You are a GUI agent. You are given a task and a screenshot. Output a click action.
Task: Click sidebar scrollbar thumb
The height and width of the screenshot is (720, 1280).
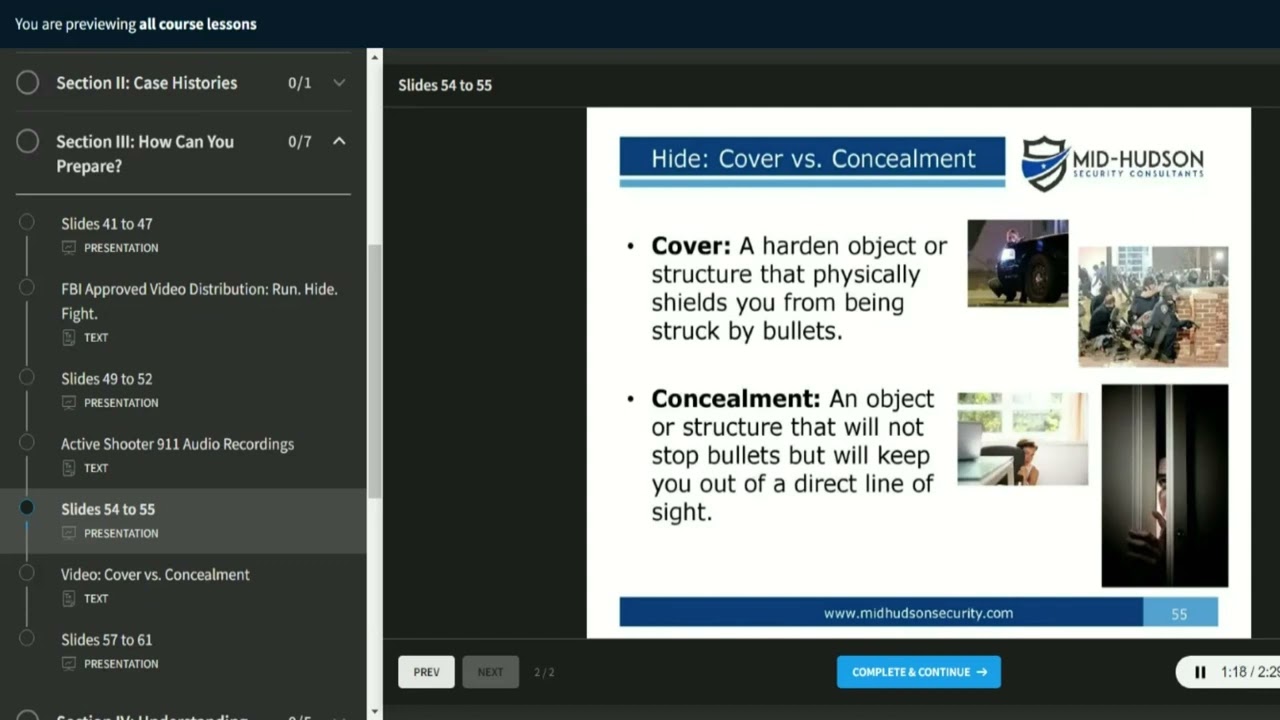coord(375,371)
